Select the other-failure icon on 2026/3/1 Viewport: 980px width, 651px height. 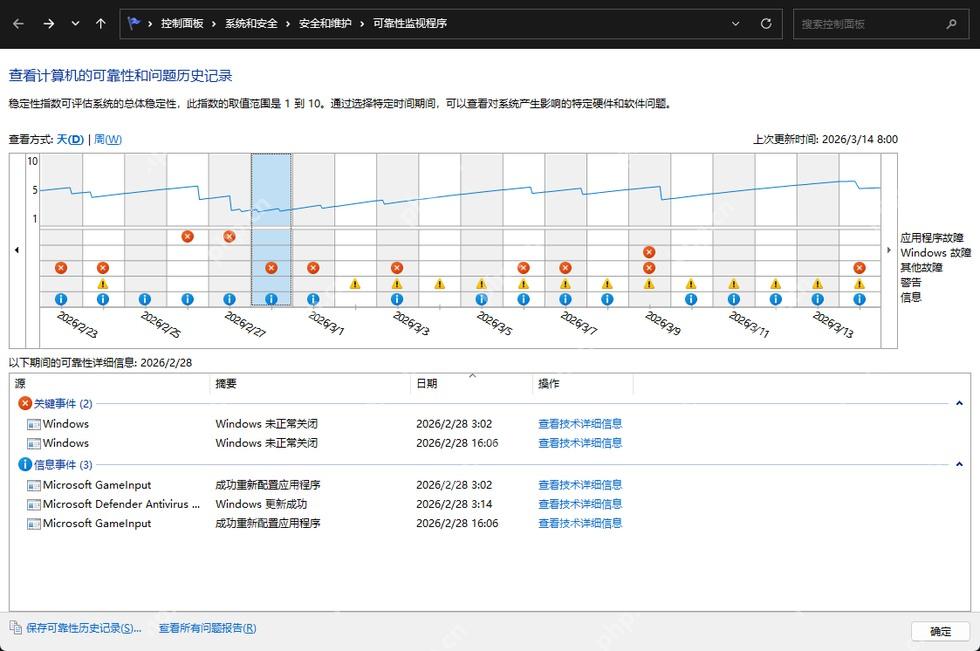[313, 267]
